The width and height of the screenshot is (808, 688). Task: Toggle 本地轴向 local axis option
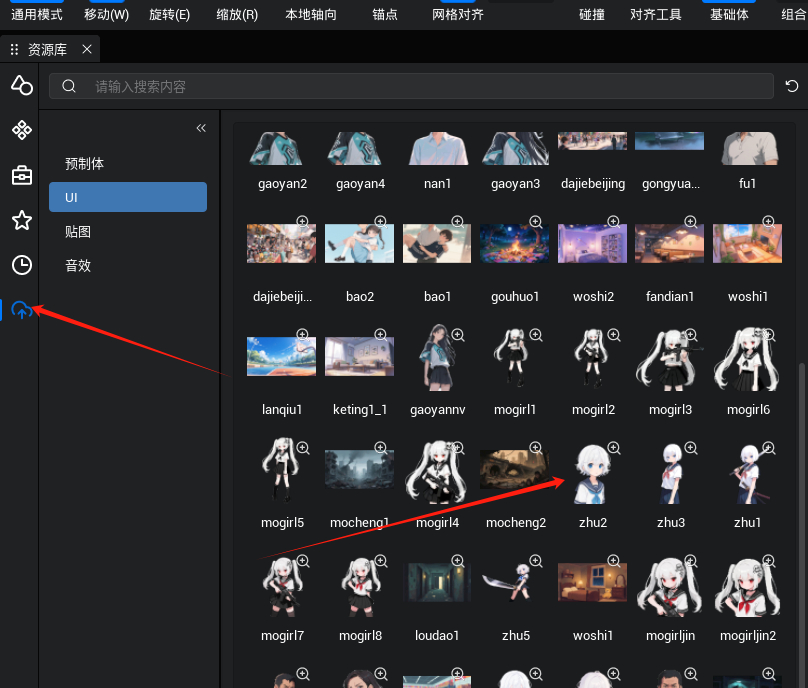tap(311, 14)
